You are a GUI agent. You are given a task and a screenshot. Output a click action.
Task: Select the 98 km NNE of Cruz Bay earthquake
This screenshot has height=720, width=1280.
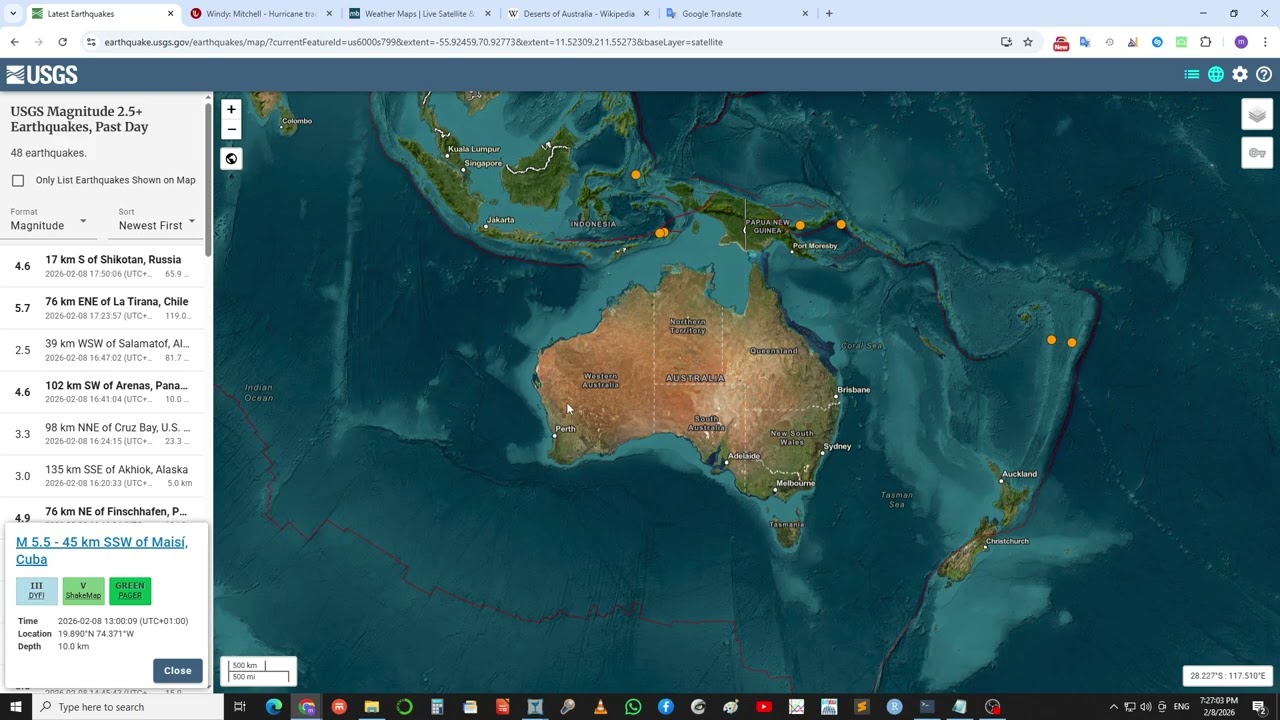101,434
